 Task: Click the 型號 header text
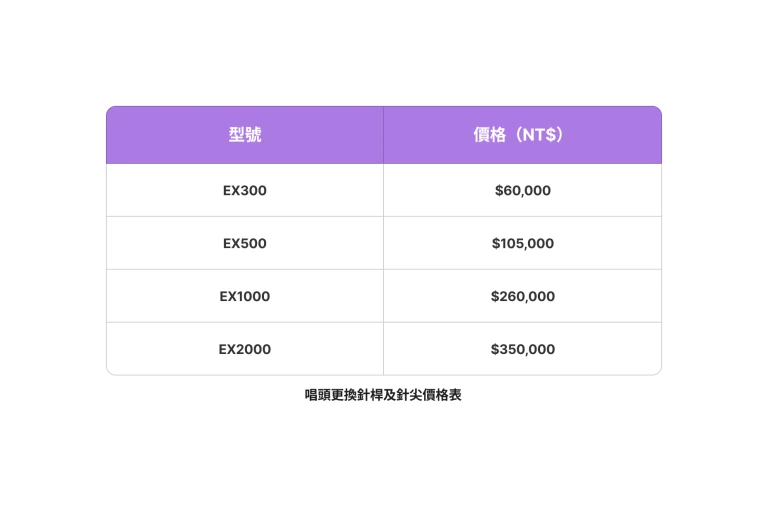pyautogui.click(x=245, y=135)
